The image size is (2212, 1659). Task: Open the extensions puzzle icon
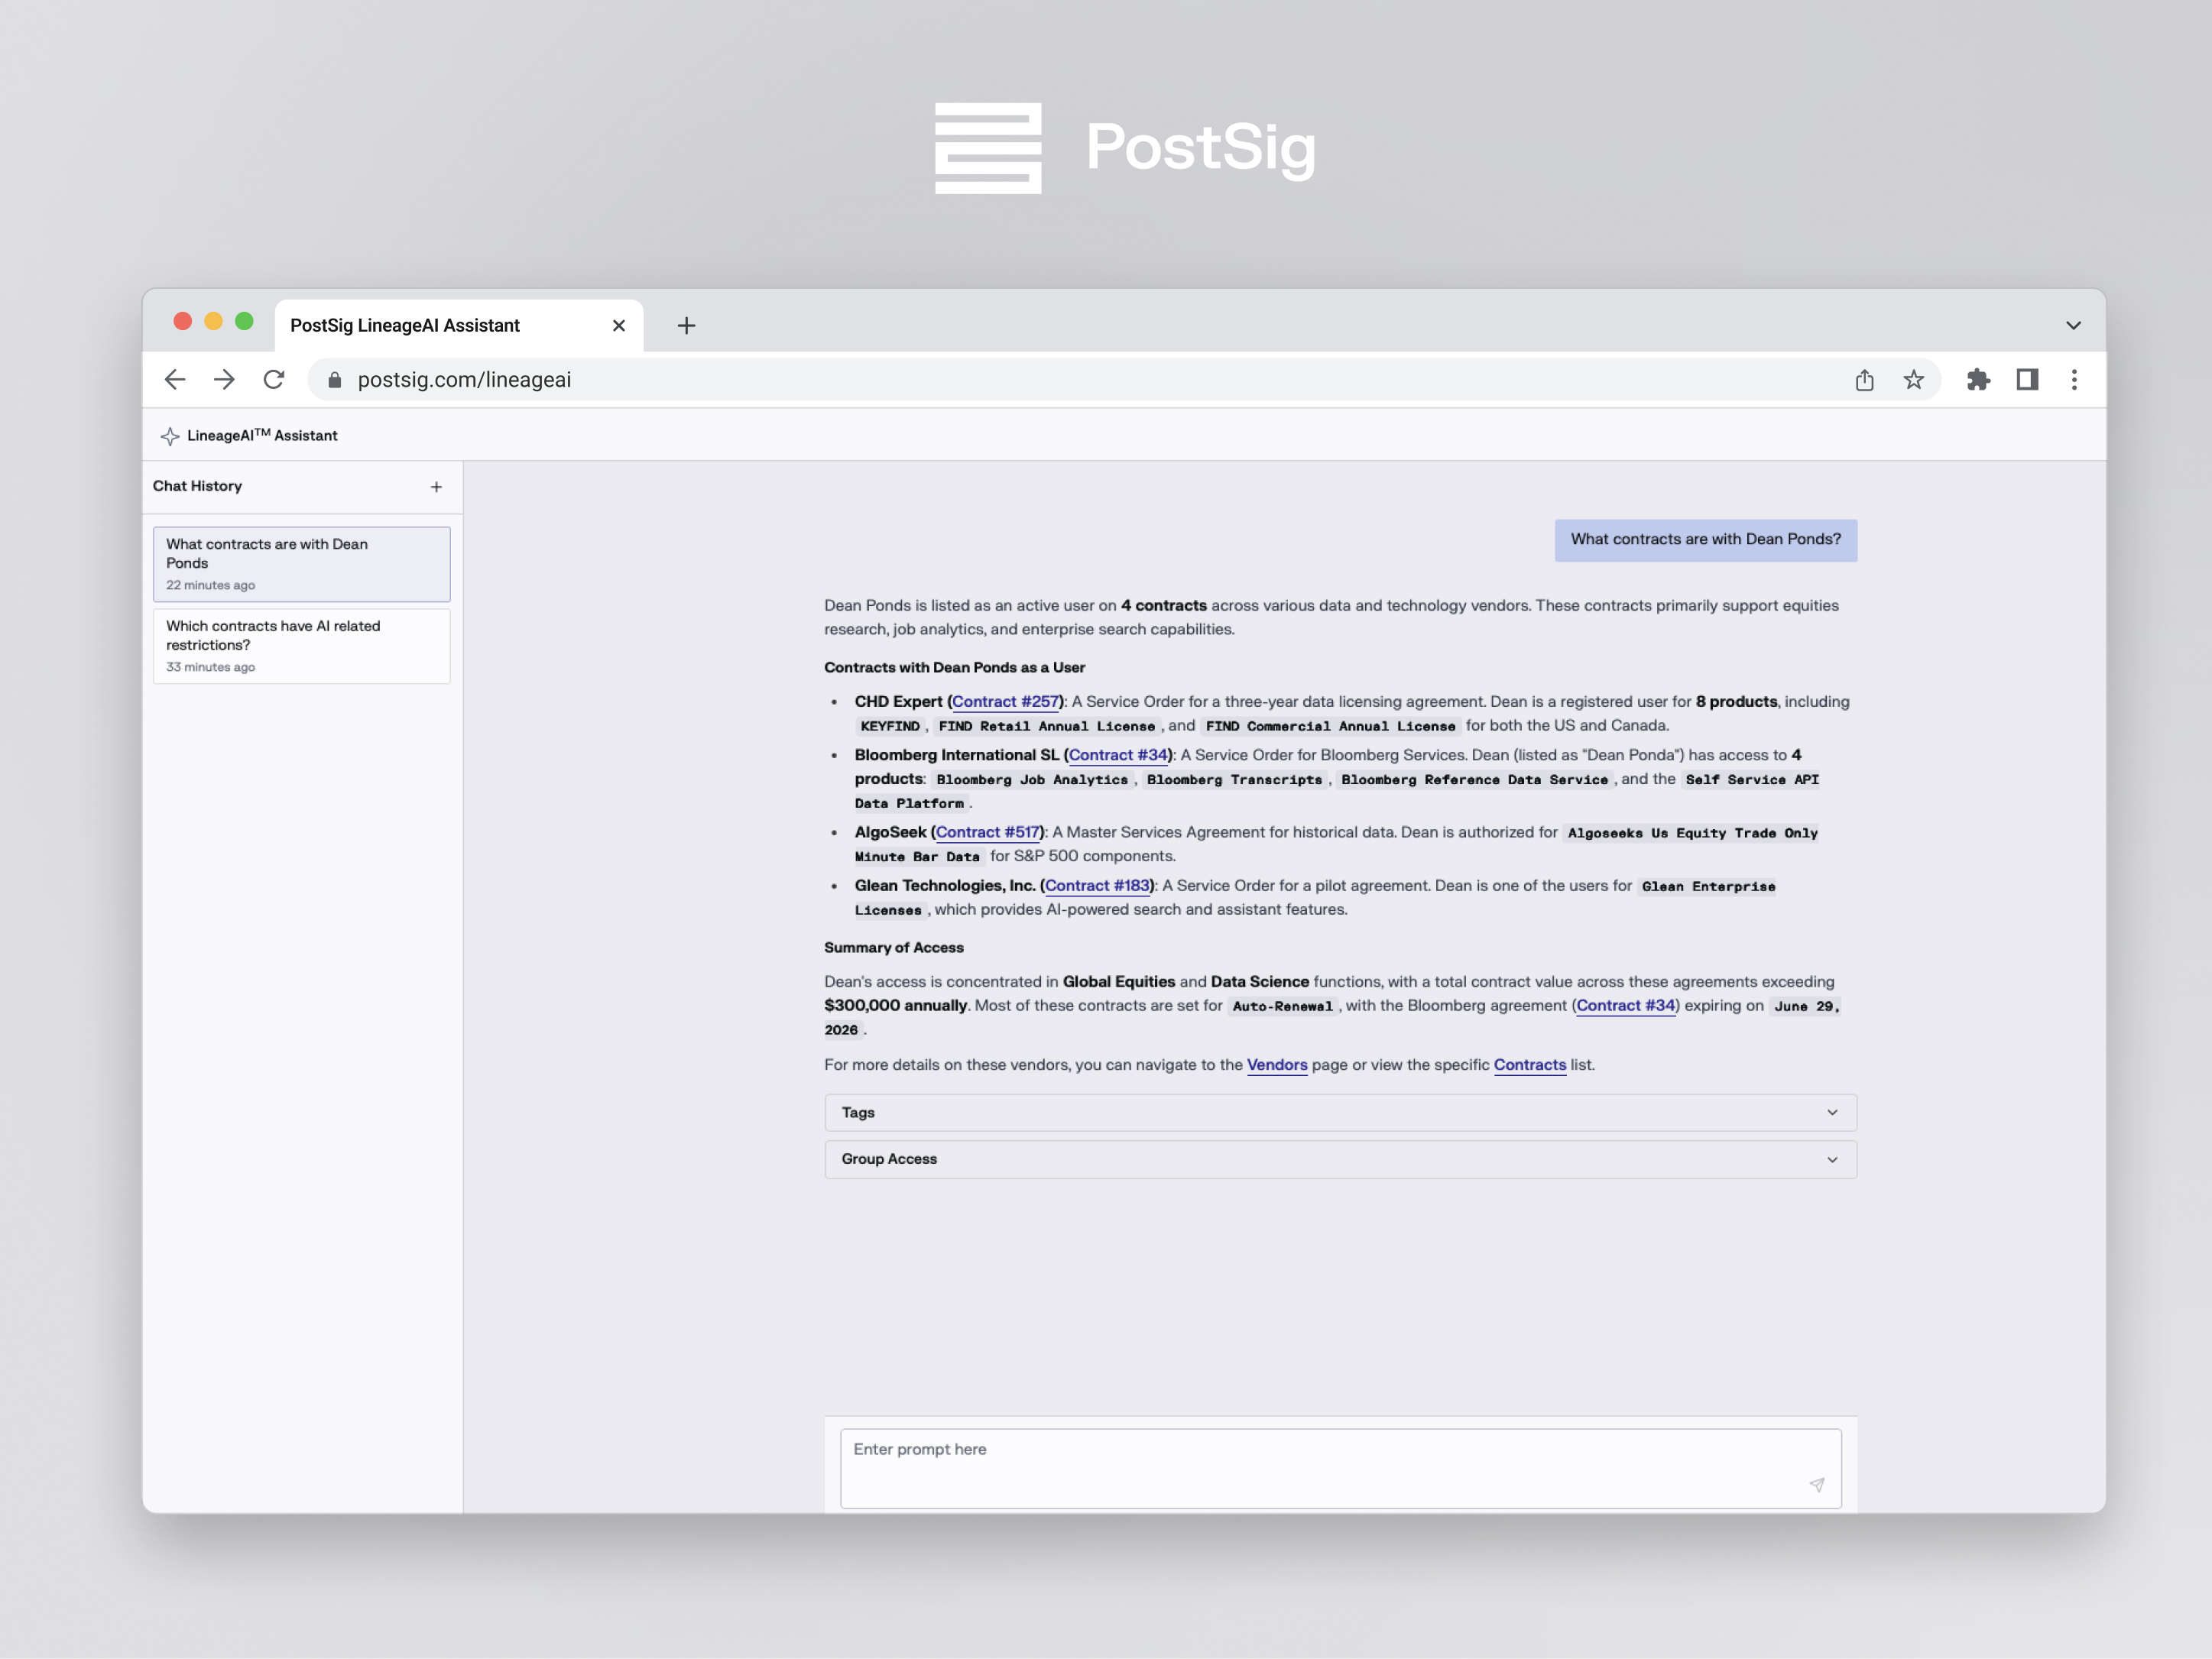[1978, 380]
